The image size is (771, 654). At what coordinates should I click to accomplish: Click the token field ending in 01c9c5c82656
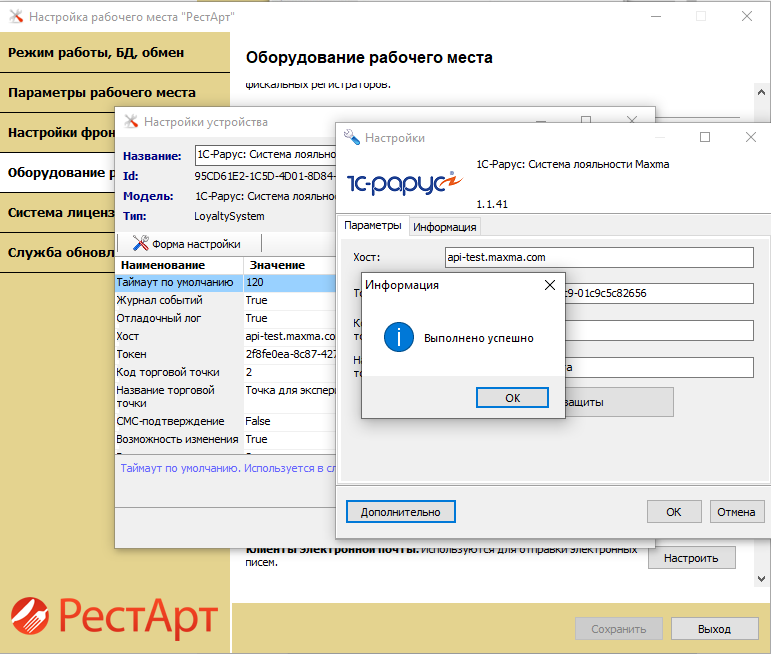click(x=659, y=294)
